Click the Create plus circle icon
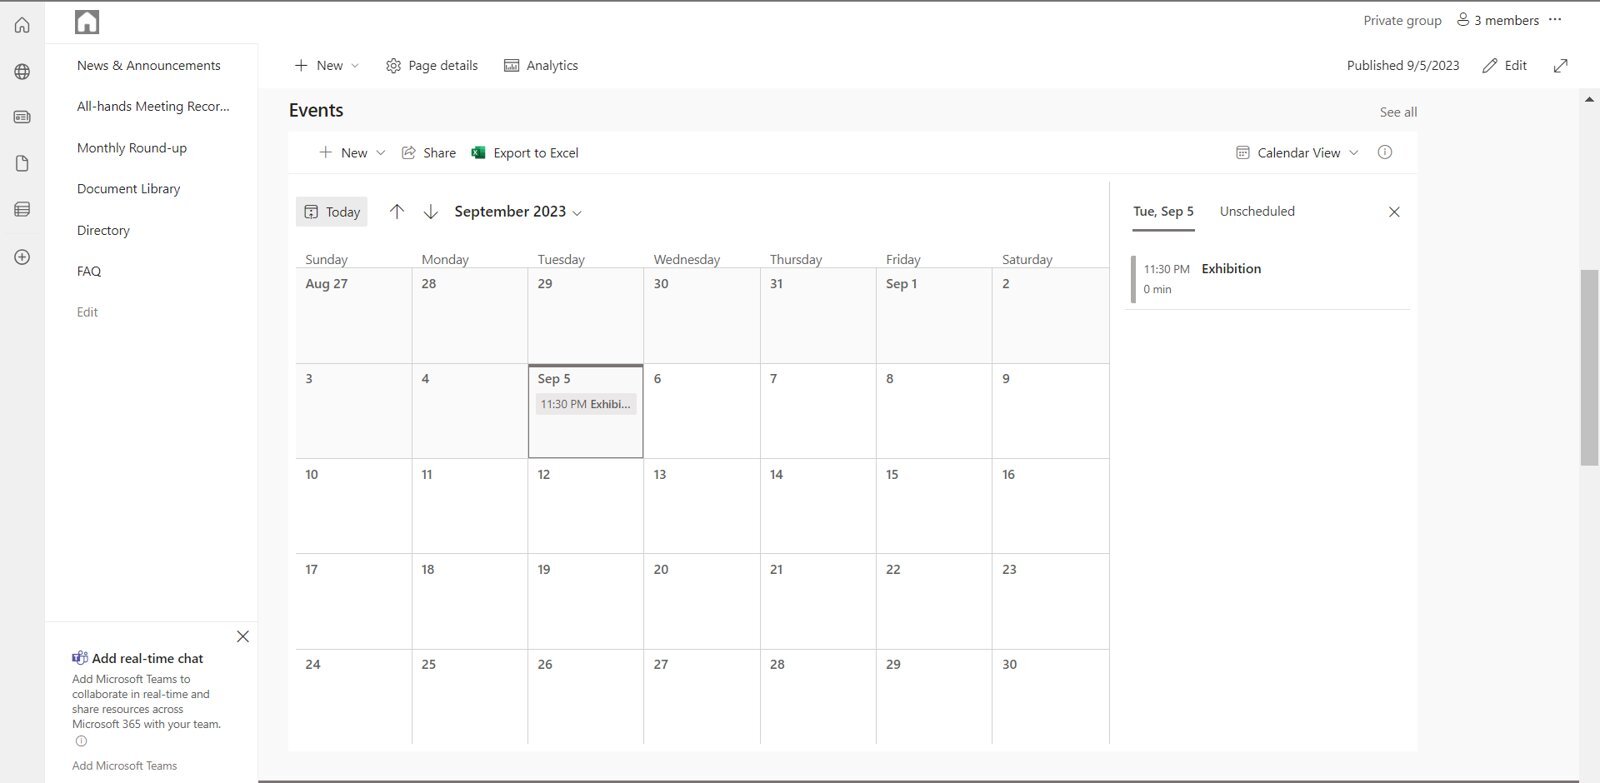The image size is (1600, 783). 22,257
